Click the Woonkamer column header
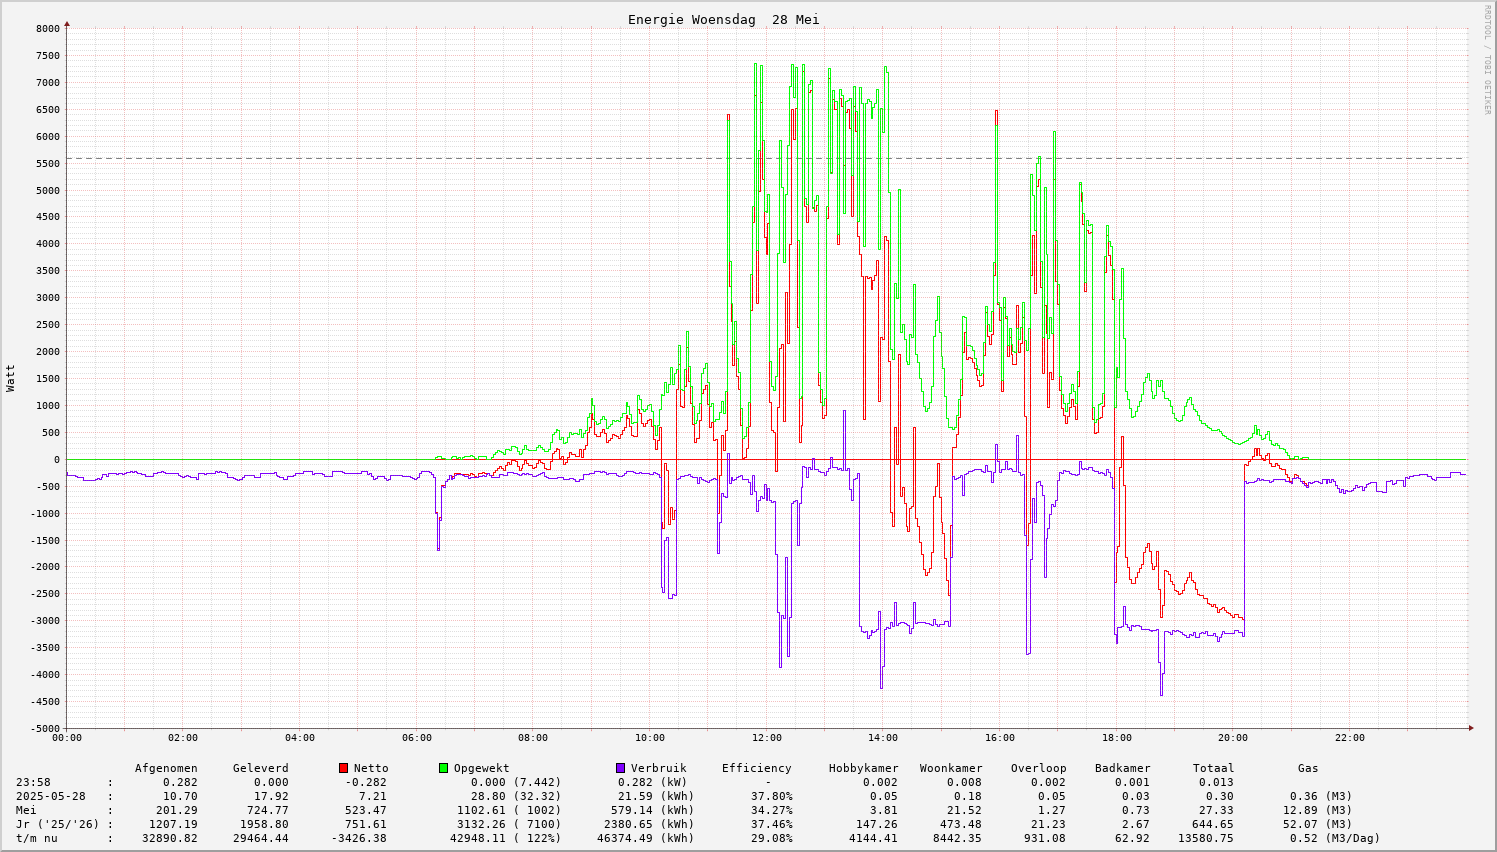The height and width of the screenshot is (852, 1497). (950, 768)
